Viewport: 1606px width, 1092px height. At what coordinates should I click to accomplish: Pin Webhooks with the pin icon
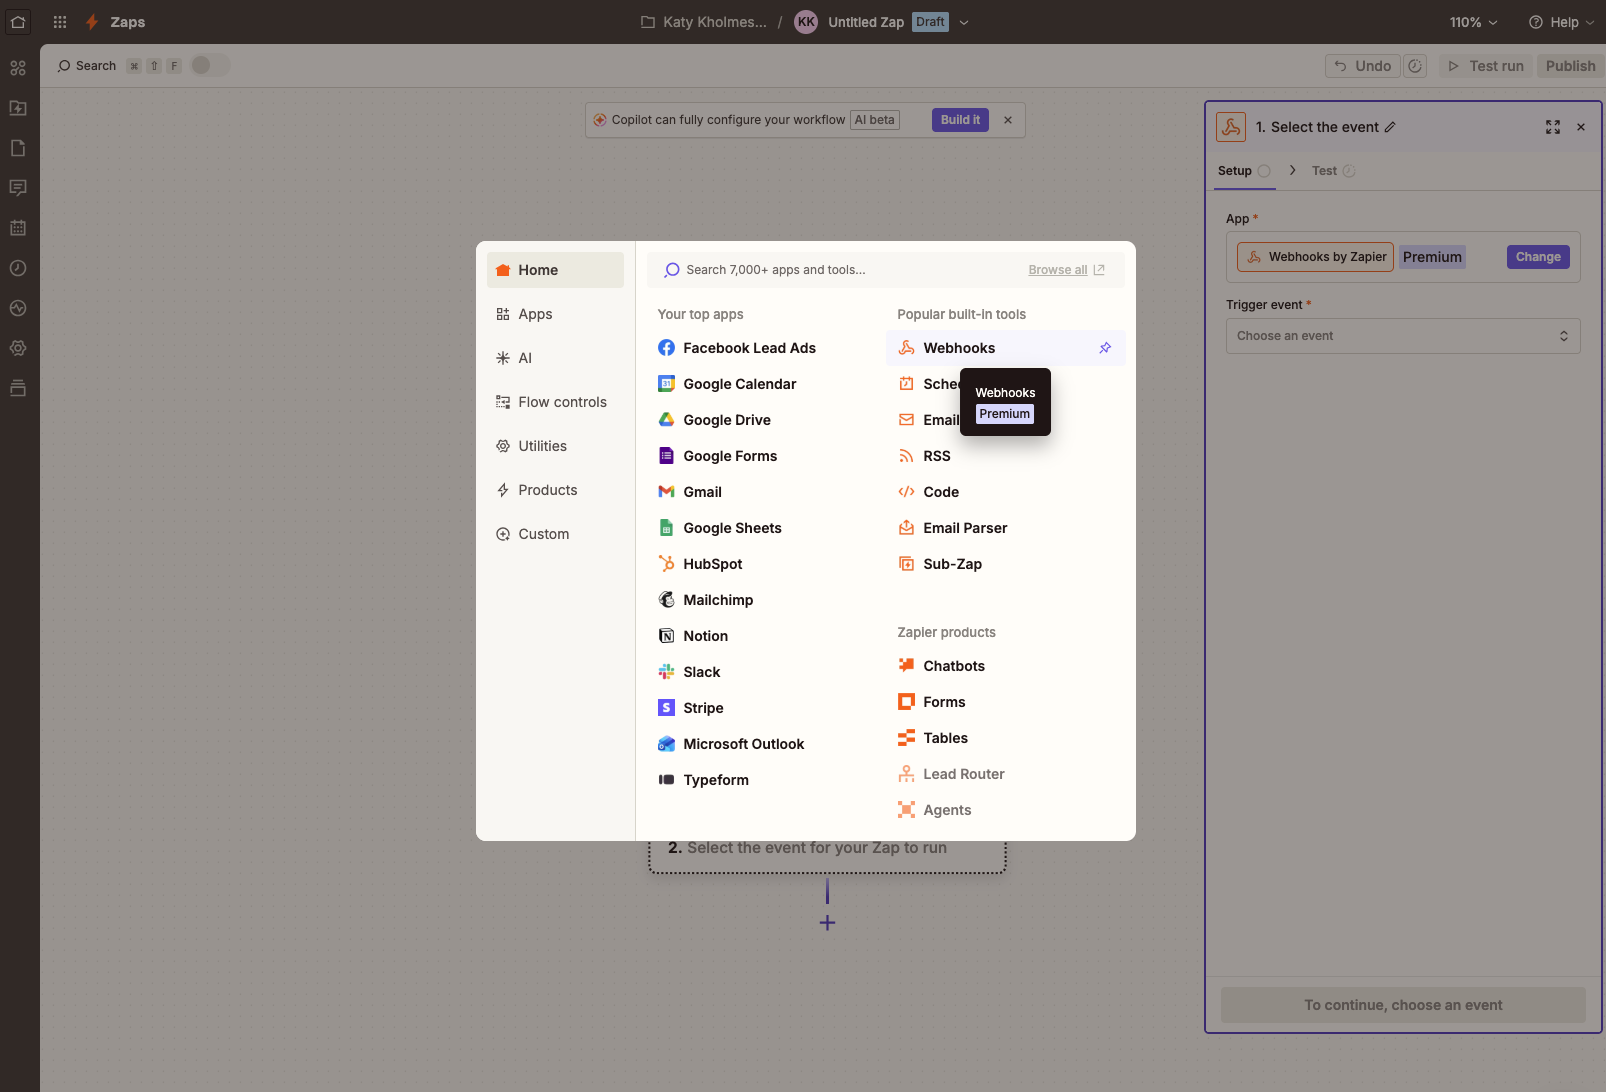click(1105, 348)
